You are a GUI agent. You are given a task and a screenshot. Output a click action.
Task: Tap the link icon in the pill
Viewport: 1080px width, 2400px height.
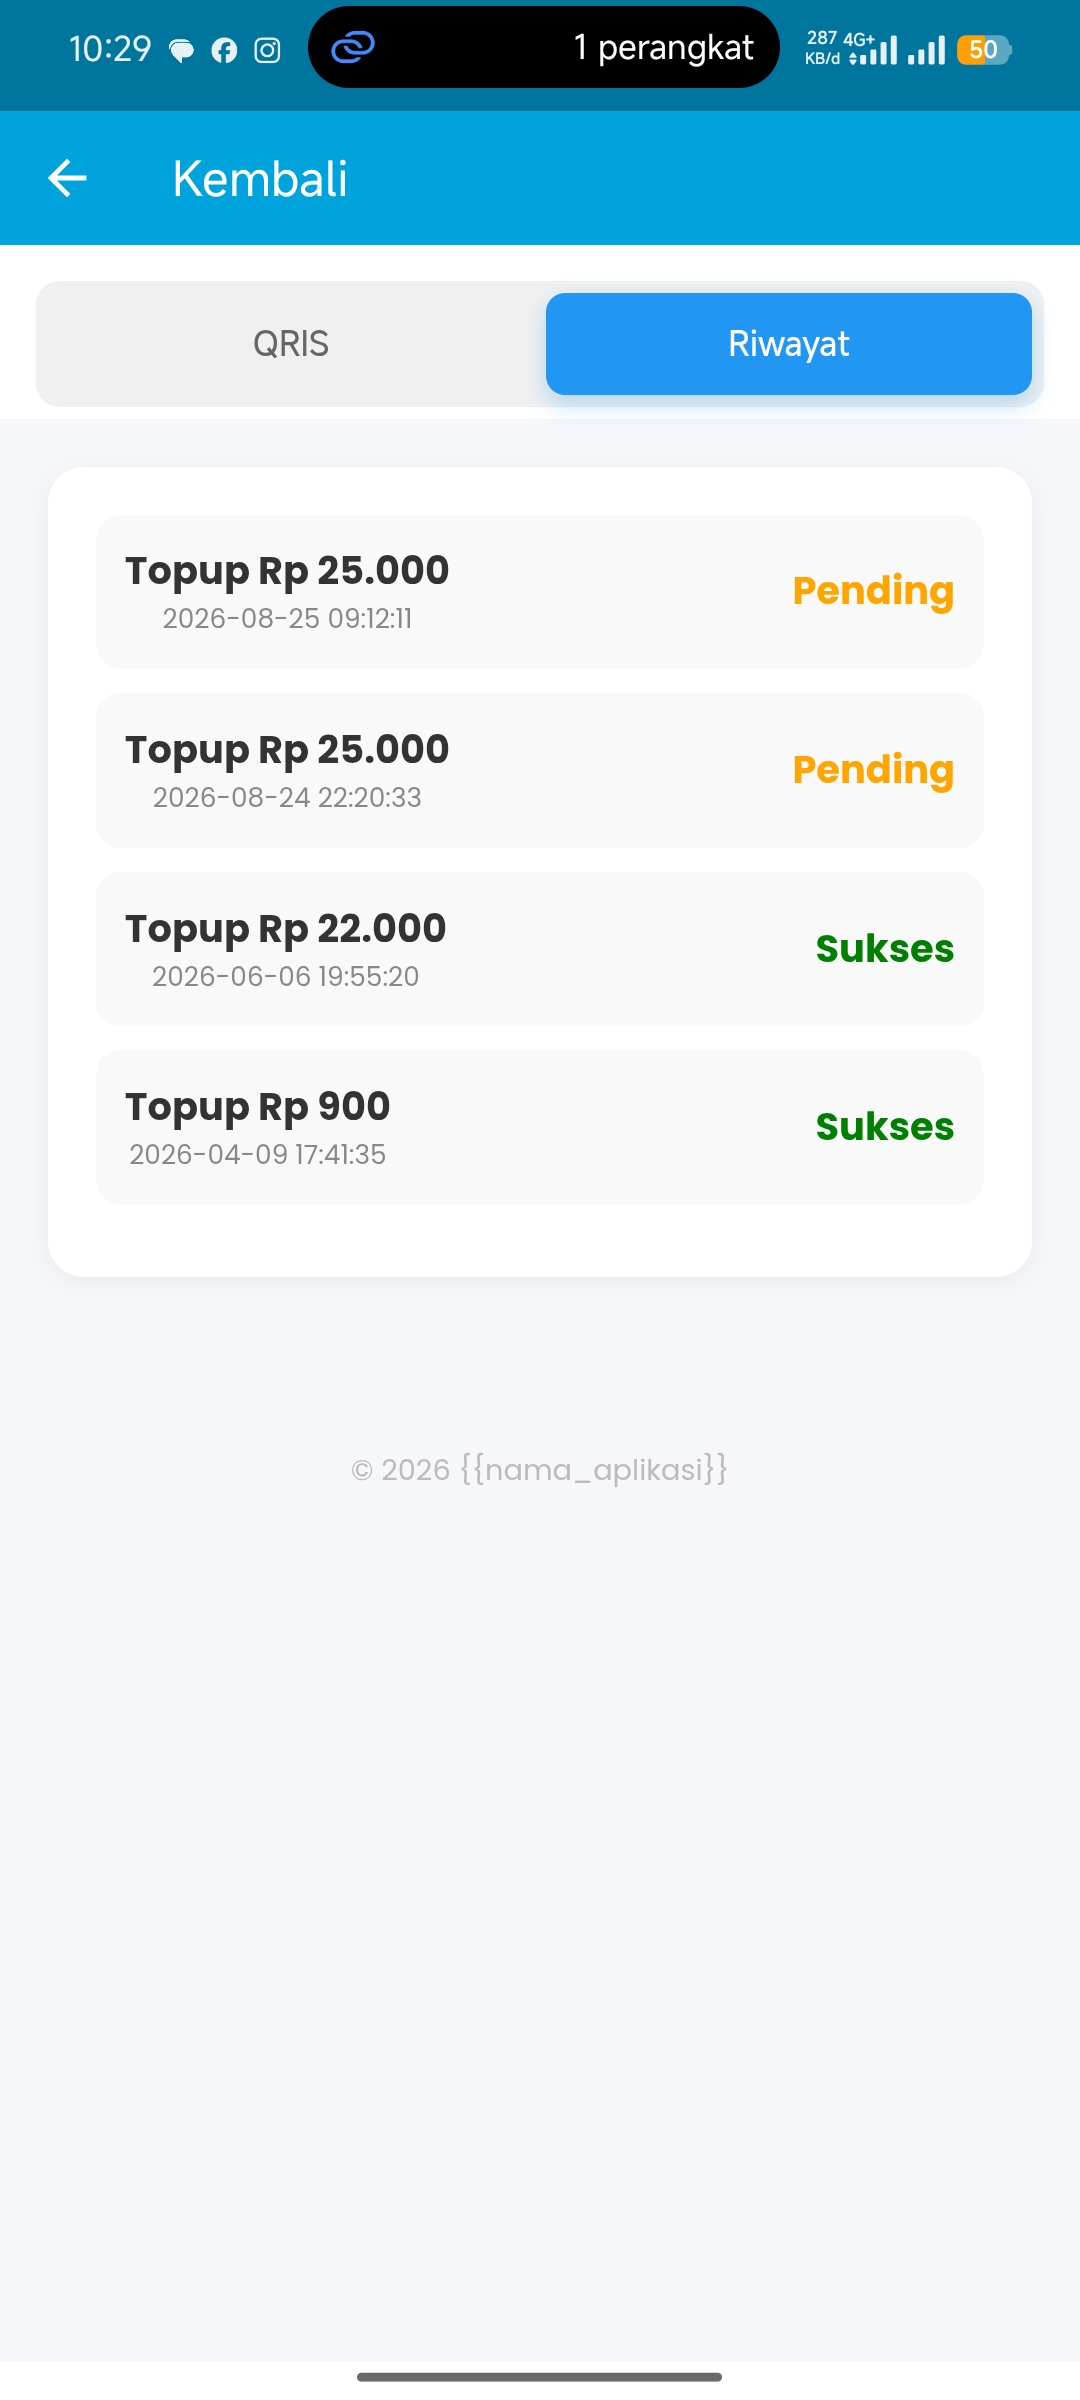[353, 47]
